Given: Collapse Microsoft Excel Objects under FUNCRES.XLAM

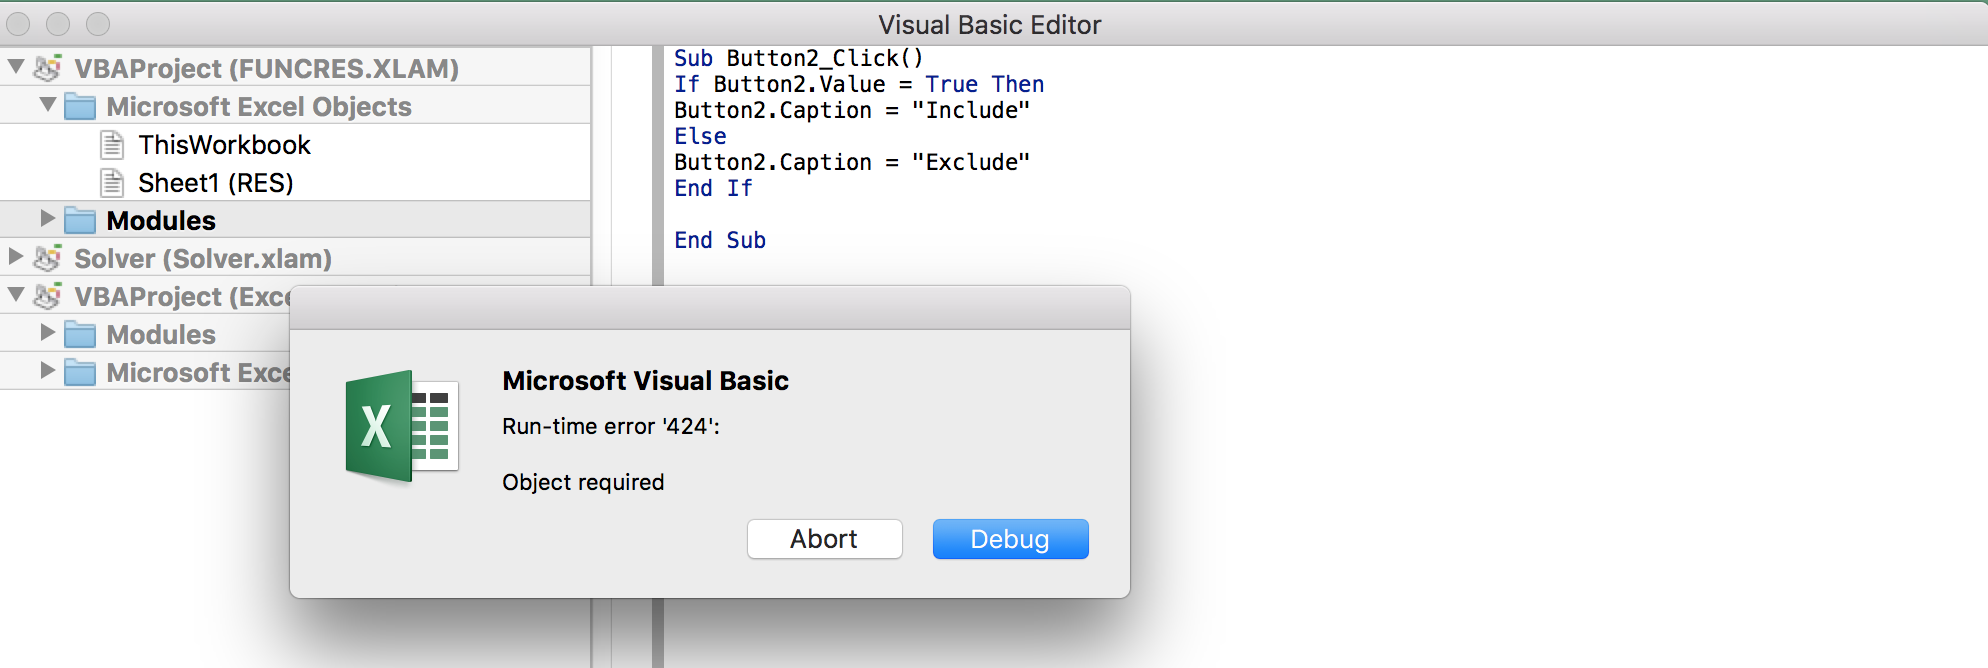Looking at the screenshot, I should click(x=47, y=105).
